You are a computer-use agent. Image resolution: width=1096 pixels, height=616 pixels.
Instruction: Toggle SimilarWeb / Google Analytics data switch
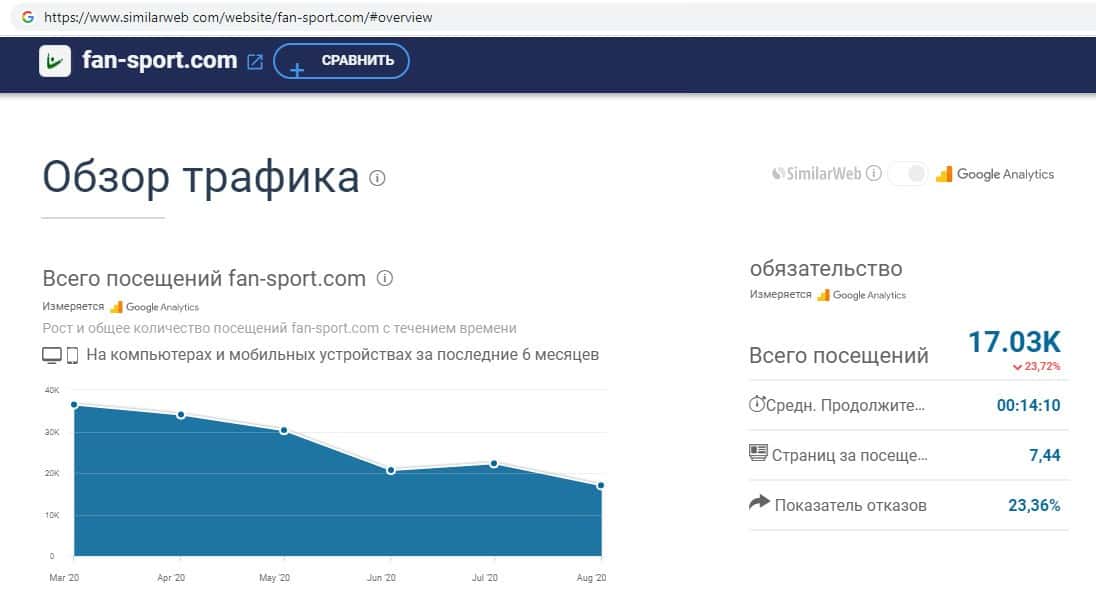point(907,173)
